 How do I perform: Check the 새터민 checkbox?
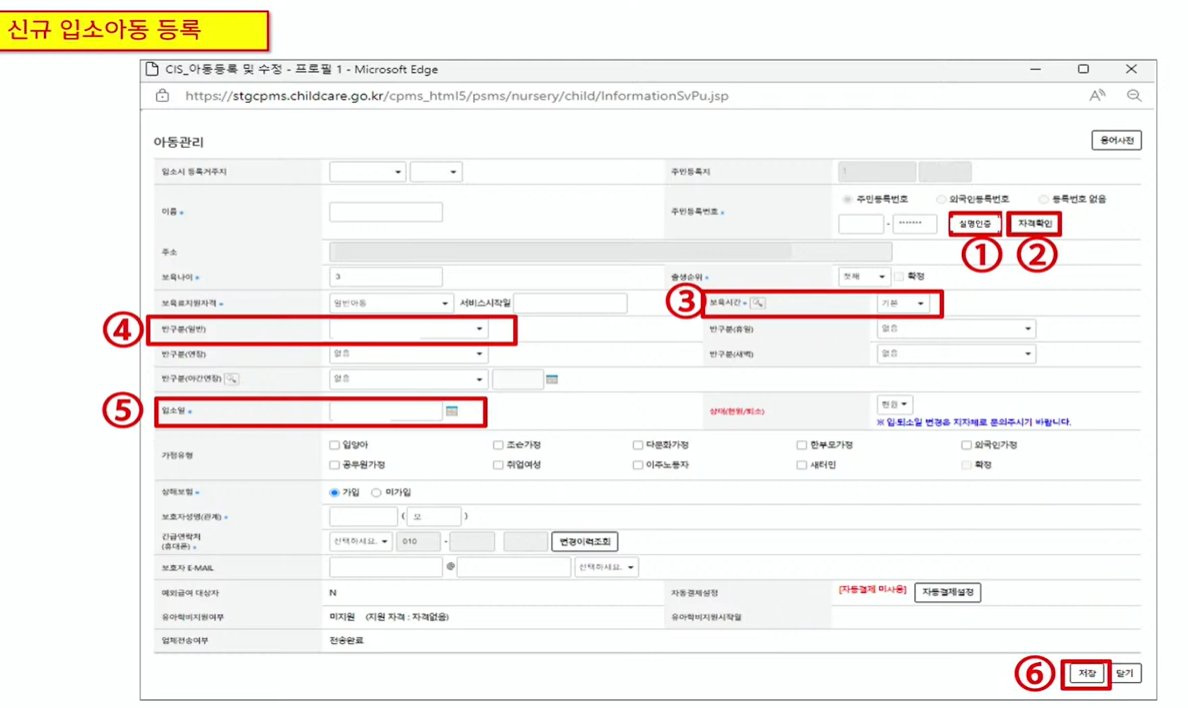802,465
